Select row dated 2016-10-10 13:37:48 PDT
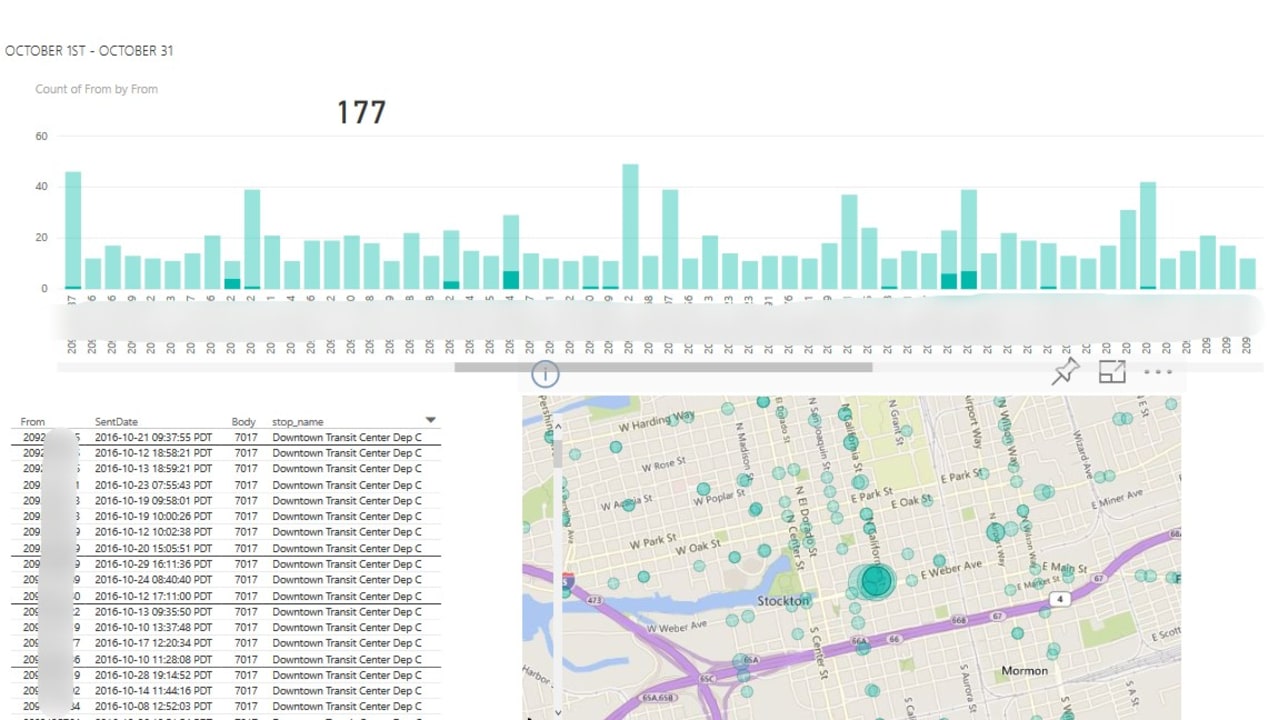Screen dimensions: 1268x720 click(226, 627)
